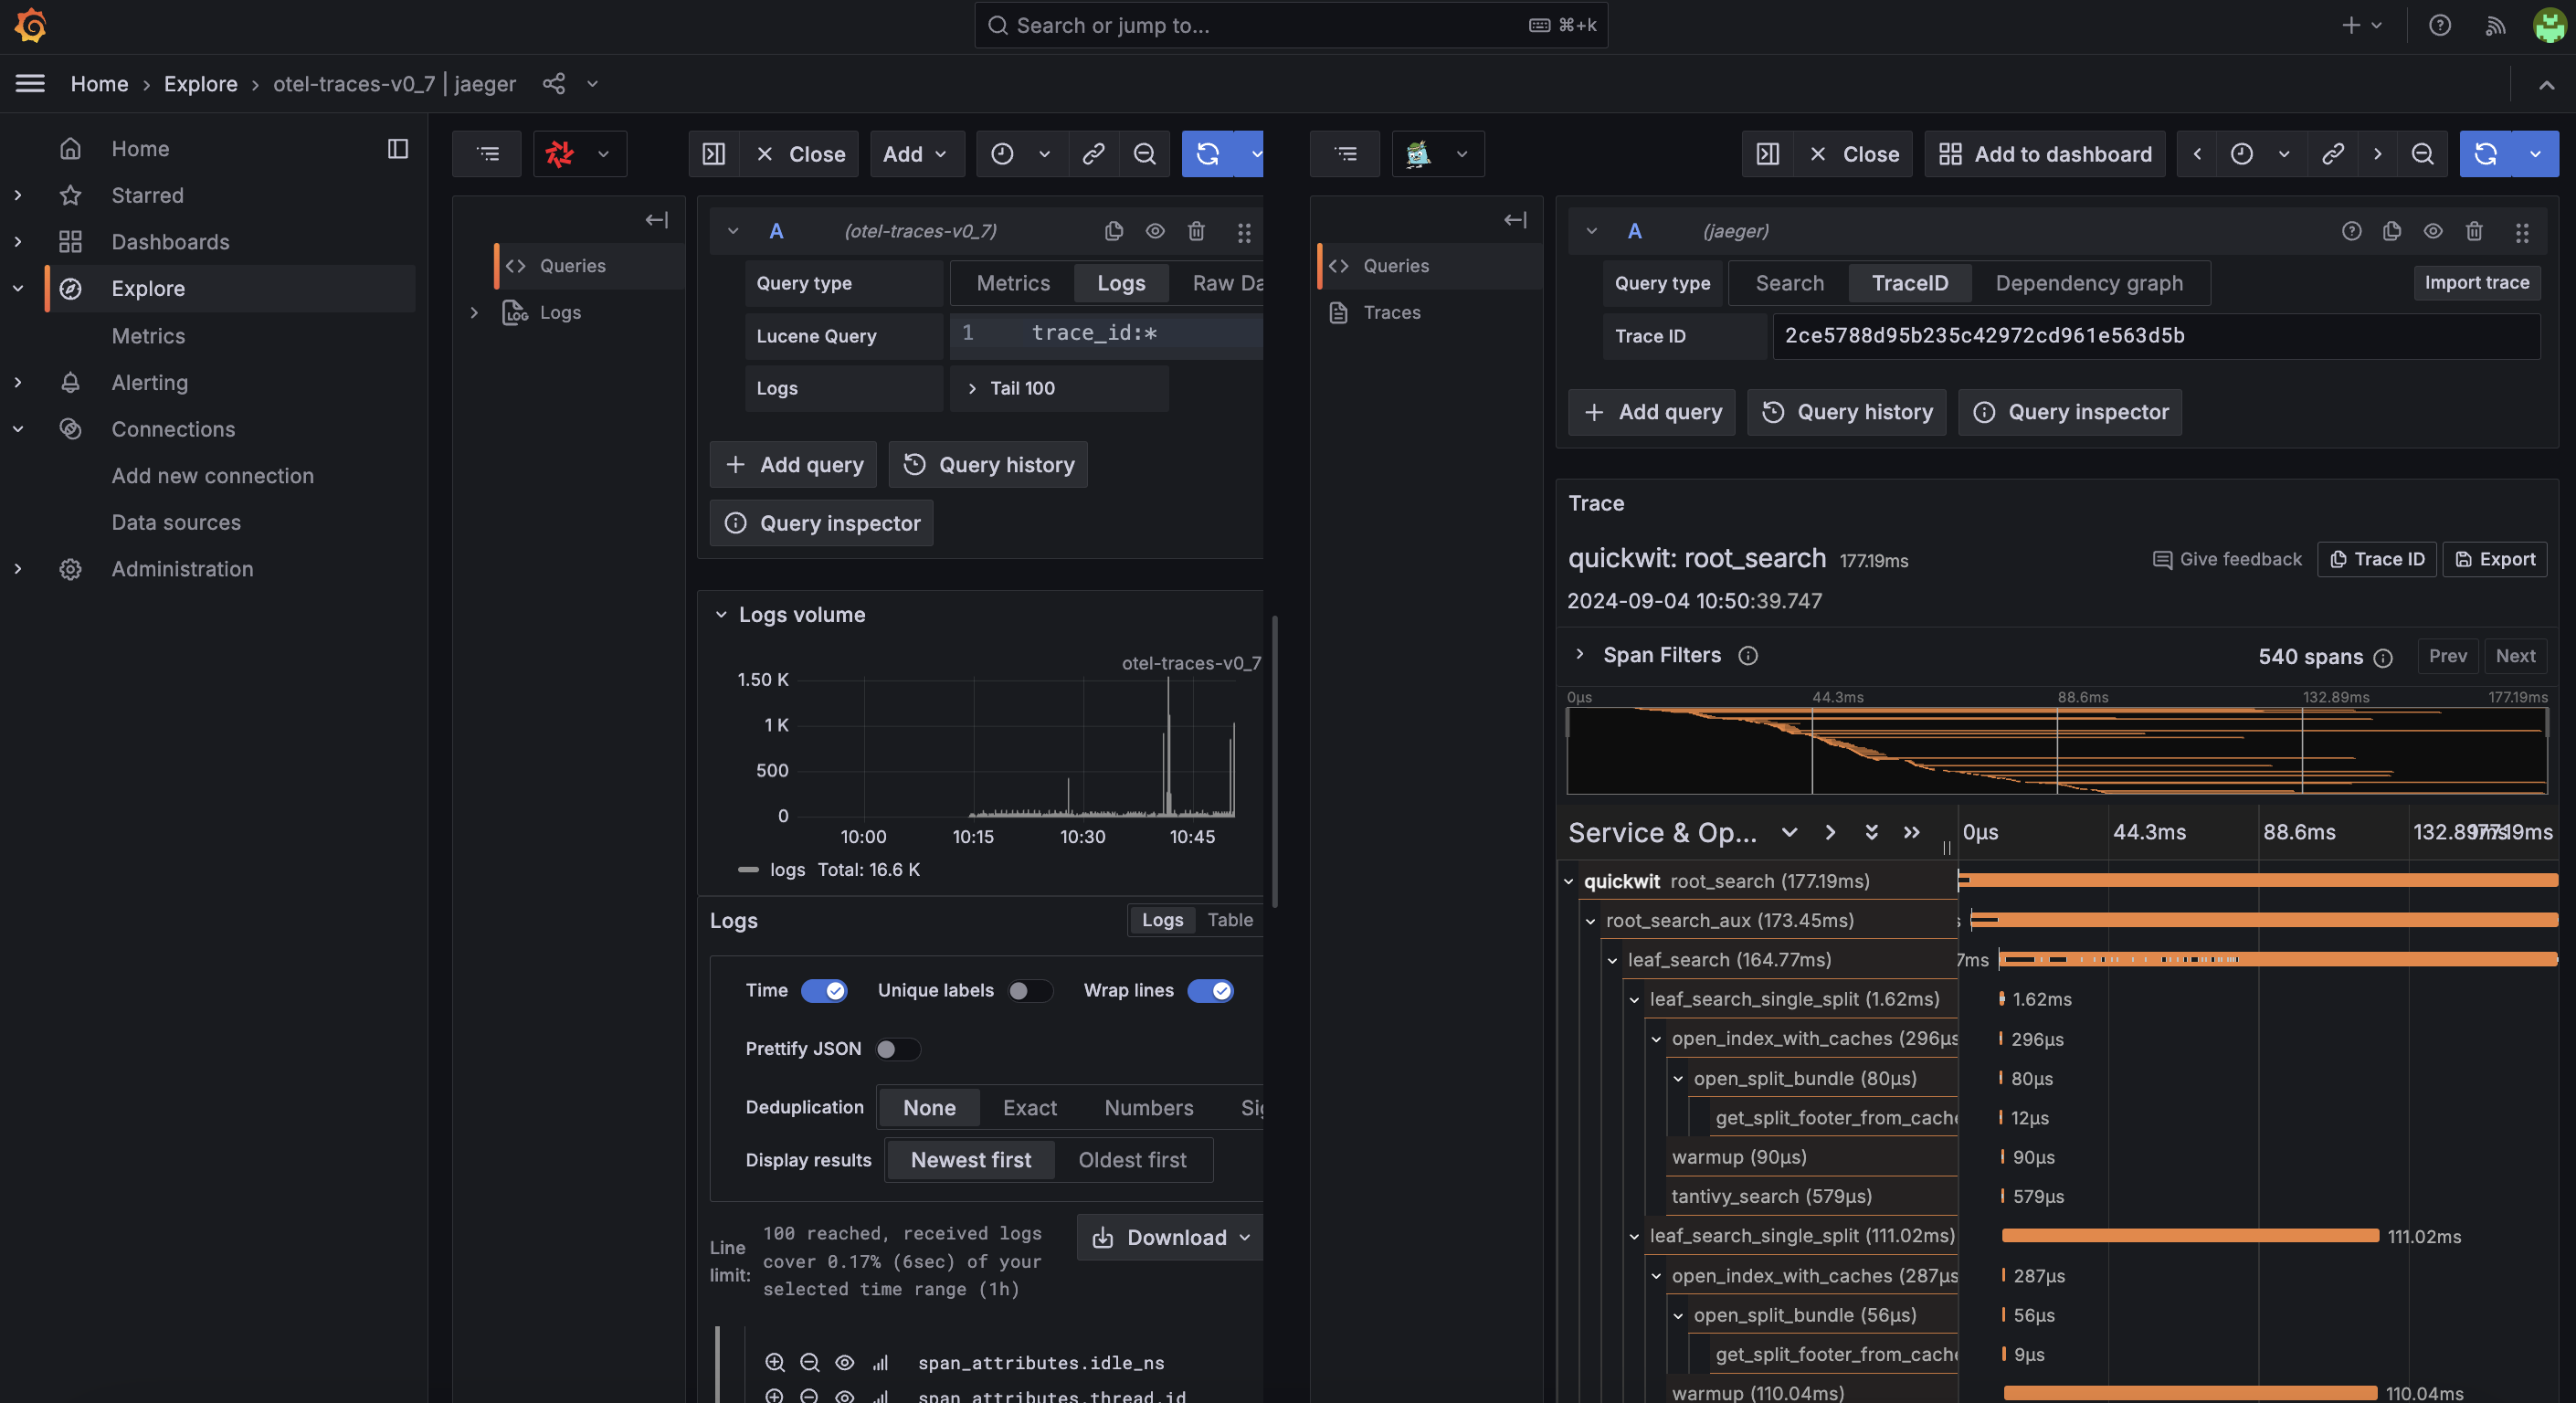The image size is (2576, 1403).
Task: Click the Give feedback link
Action: pos(2227,559)
